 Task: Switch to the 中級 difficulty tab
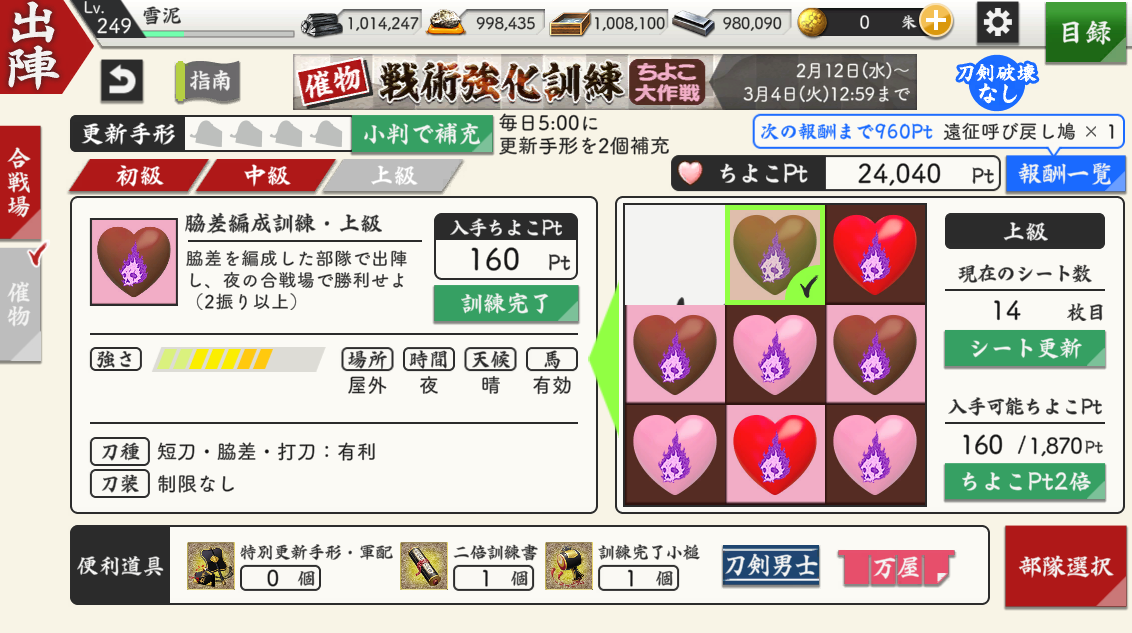coord(266,175)
